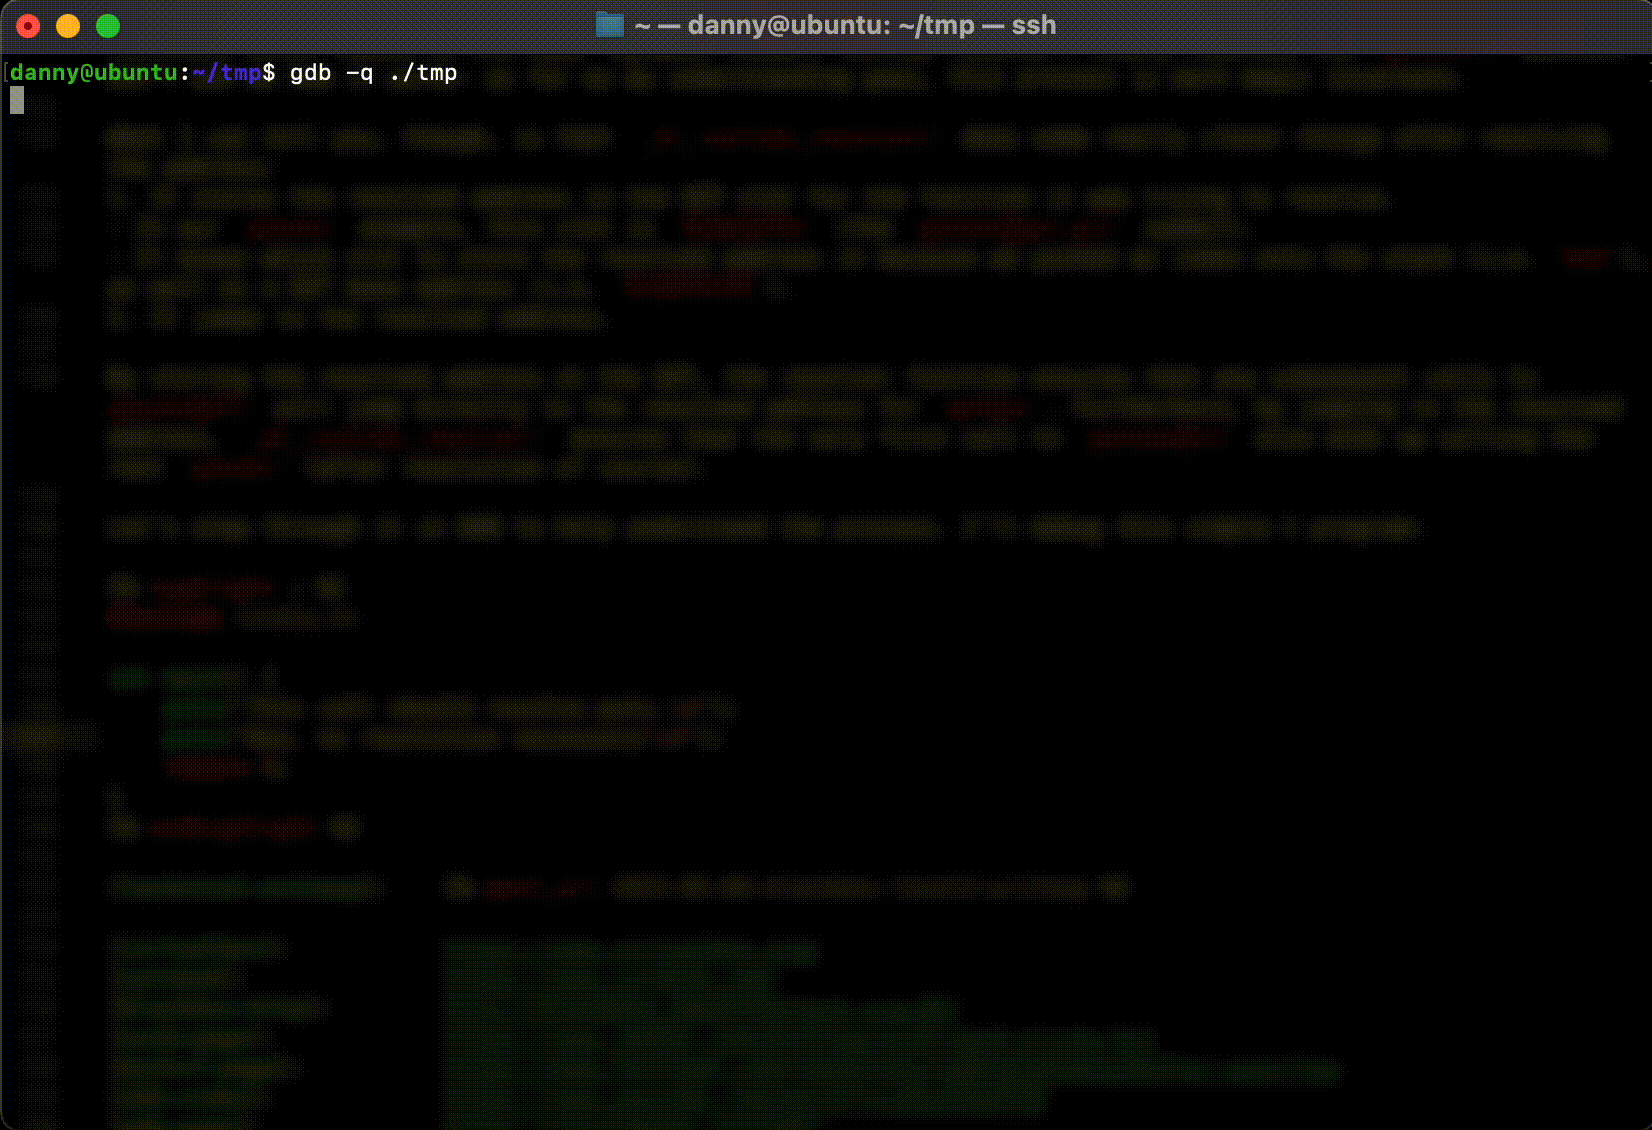Click the block cursor below the prompt
The width and height of the screenshot is (1652, 1130).
(x=17, y=100)
